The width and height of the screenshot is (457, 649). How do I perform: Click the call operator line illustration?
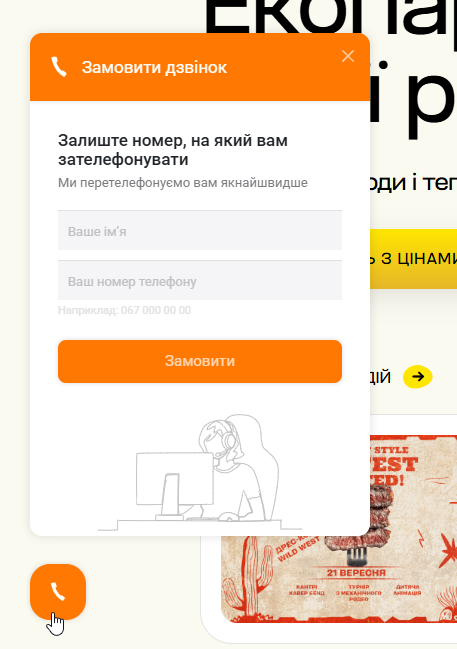(x=200, y=472)
